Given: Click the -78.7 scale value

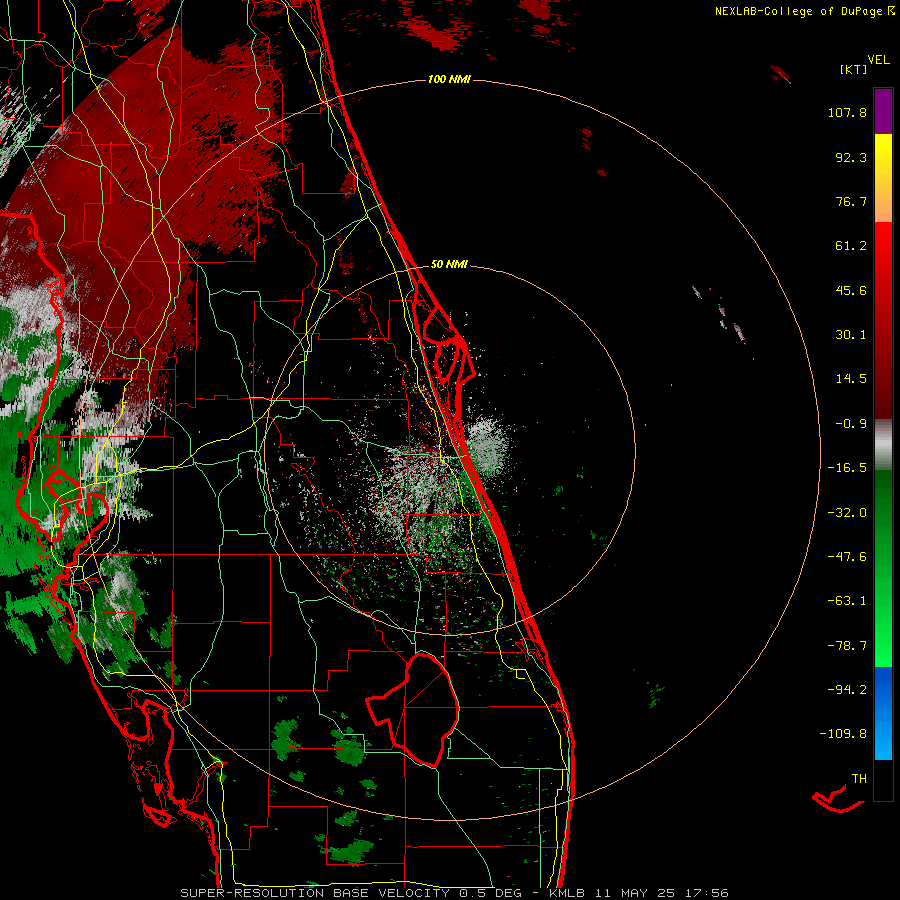Looking at the screenshot, I should click(x=847, y=646).
